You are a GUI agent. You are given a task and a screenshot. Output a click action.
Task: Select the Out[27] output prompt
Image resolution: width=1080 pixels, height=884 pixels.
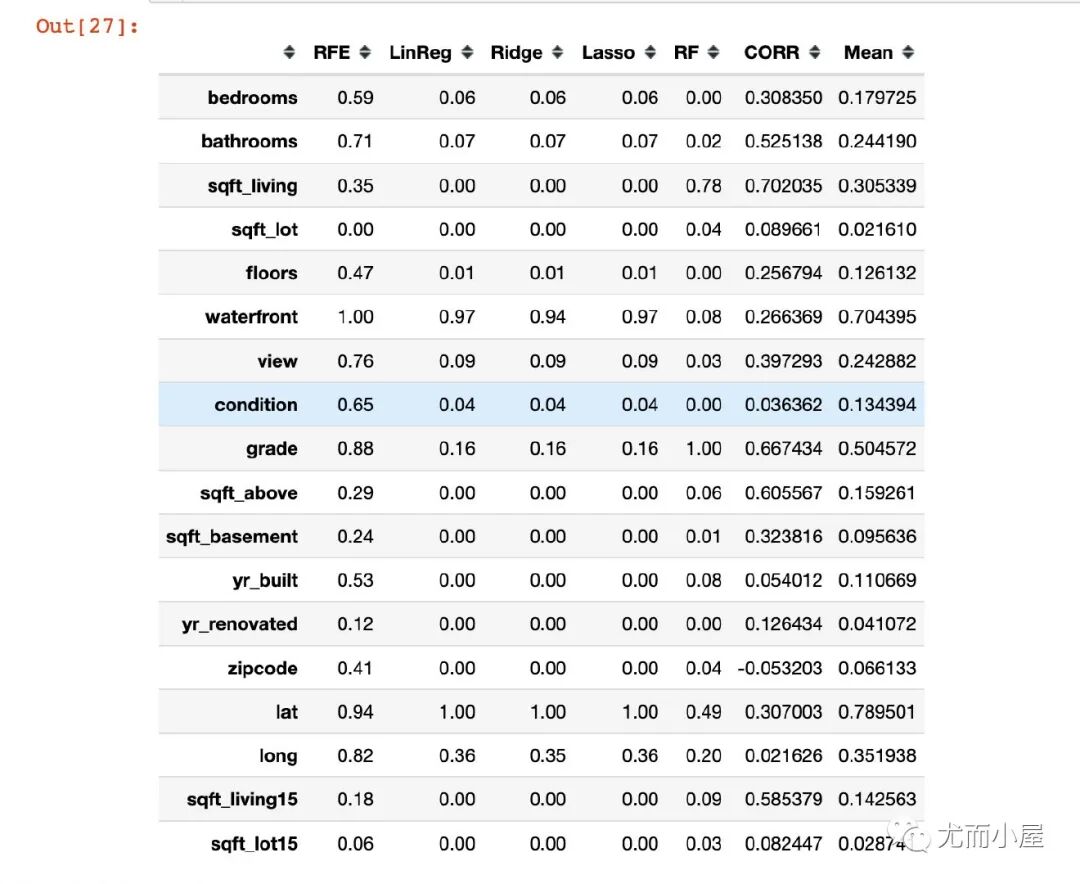click(87, 26)
